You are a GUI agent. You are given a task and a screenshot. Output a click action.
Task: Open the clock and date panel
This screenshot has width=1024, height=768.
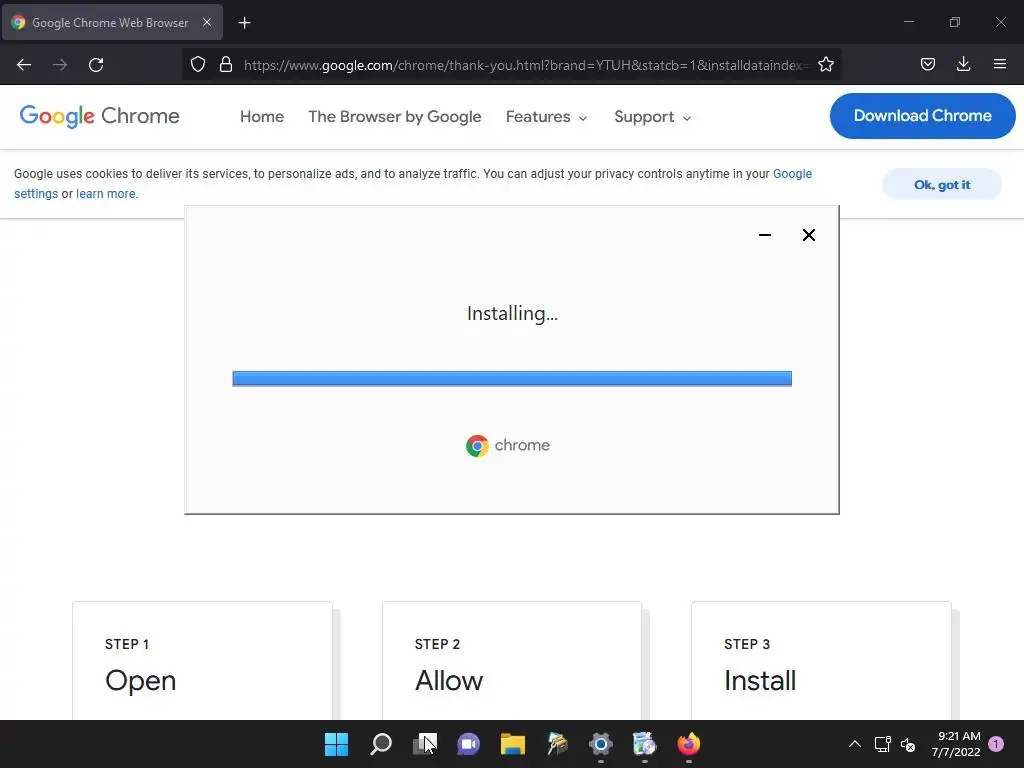(956, 744)
